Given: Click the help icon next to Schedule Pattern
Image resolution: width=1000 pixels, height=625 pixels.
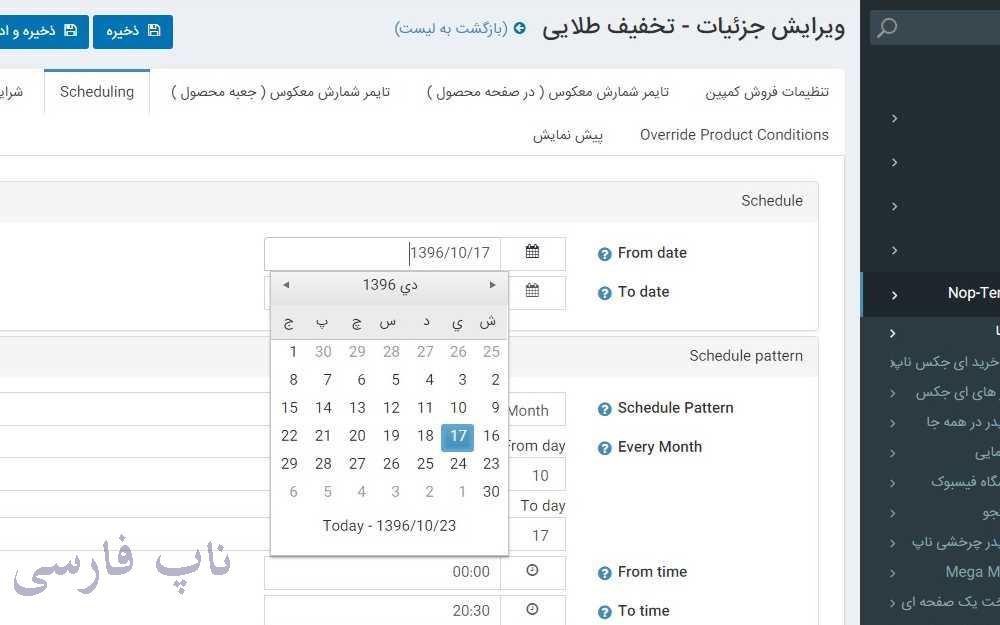Looking at the screenshot, I should tap(605, 408).
